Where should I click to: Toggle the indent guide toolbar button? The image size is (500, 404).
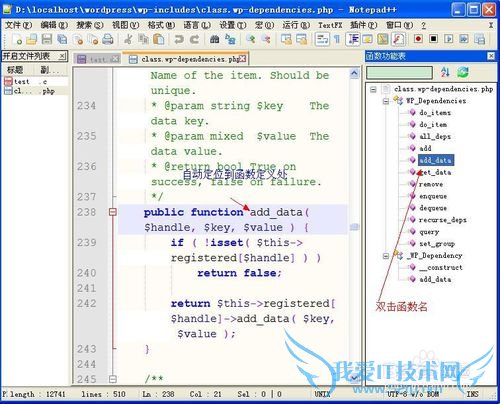[x=353, y=39]
